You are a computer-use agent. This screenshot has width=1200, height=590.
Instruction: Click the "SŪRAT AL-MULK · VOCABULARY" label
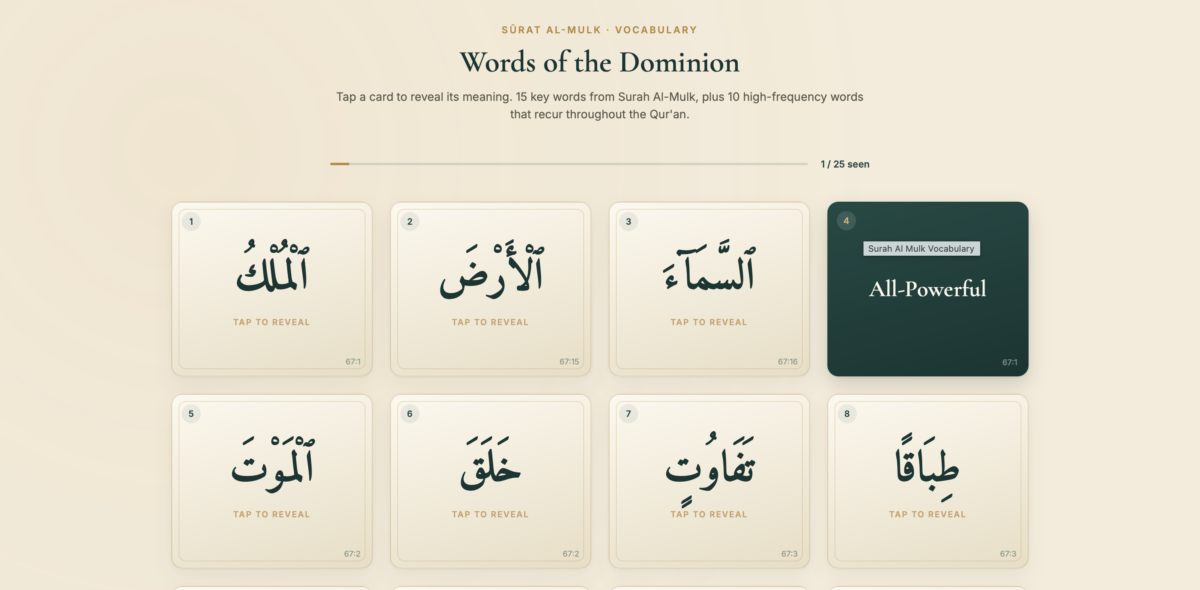(600, 30)
